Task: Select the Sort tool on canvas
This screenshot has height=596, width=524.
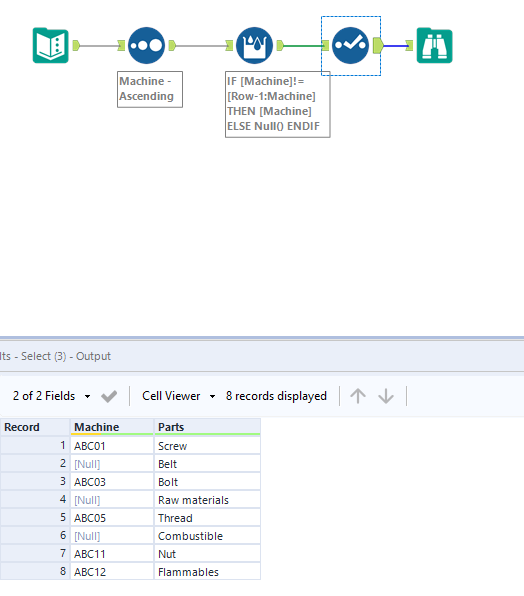Action: (146, 45)
